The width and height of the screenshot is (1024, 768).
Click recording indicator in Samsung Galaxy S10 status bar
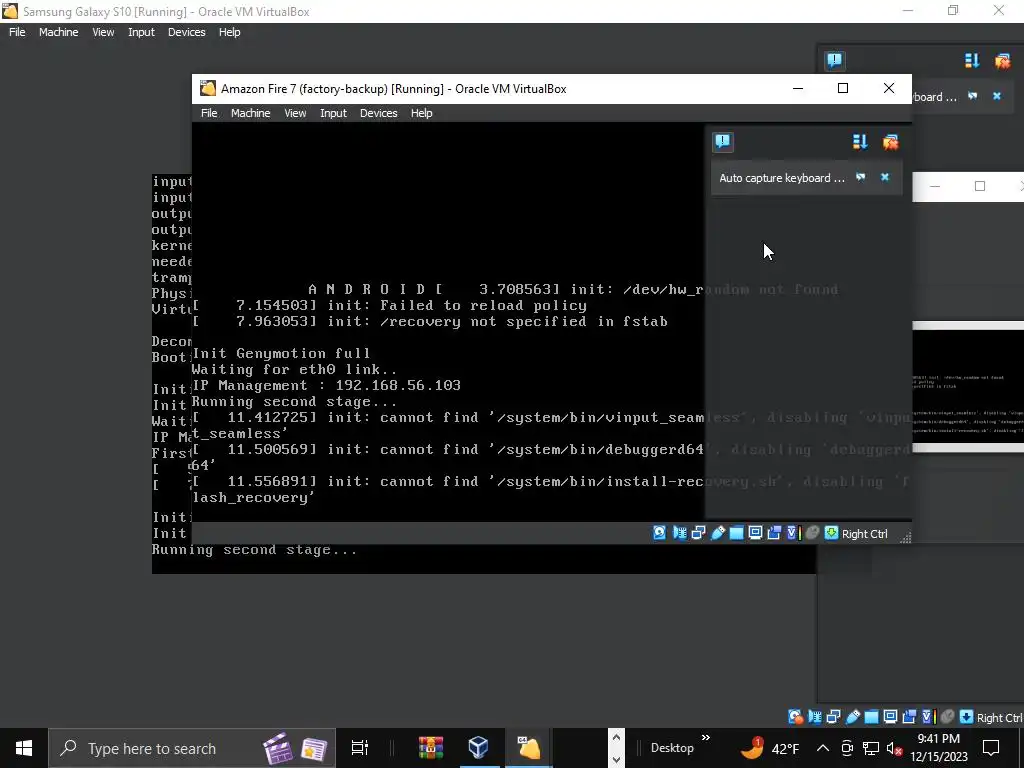909,717
